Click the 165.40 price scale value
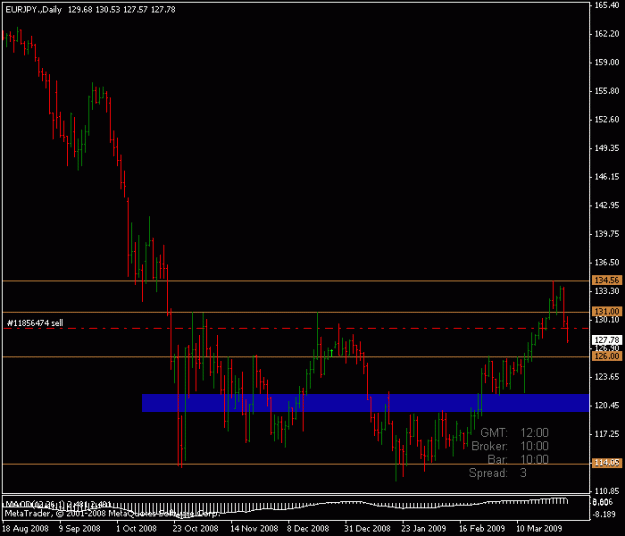This screenshot has width=625, height=536. 607,5
